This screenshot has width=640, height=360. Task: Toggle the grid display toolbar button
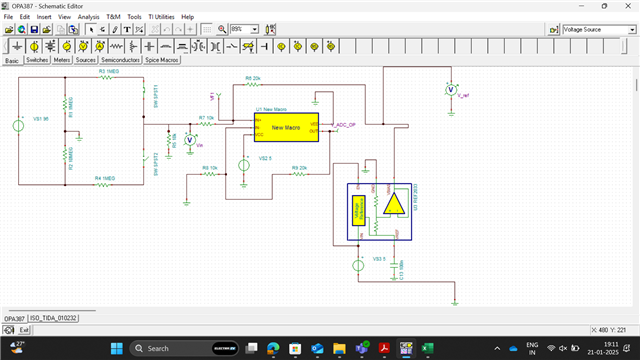click(207, 29)
